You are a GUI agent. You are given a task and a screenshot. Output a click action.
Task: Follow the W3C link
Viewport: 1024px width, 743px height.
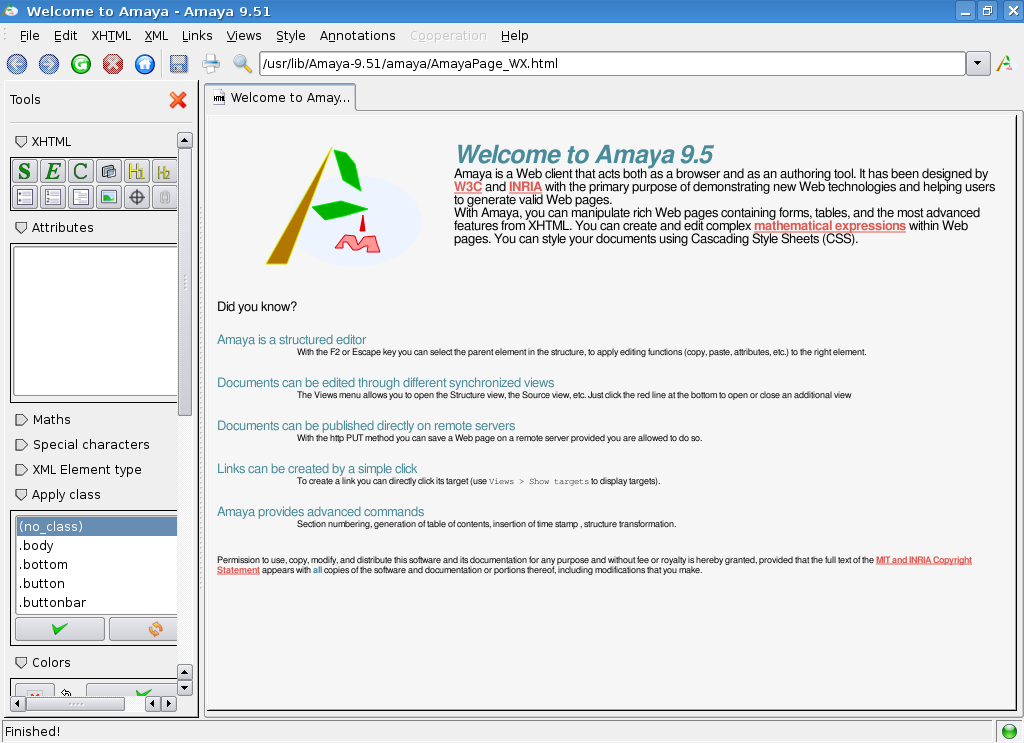[468, 187]
